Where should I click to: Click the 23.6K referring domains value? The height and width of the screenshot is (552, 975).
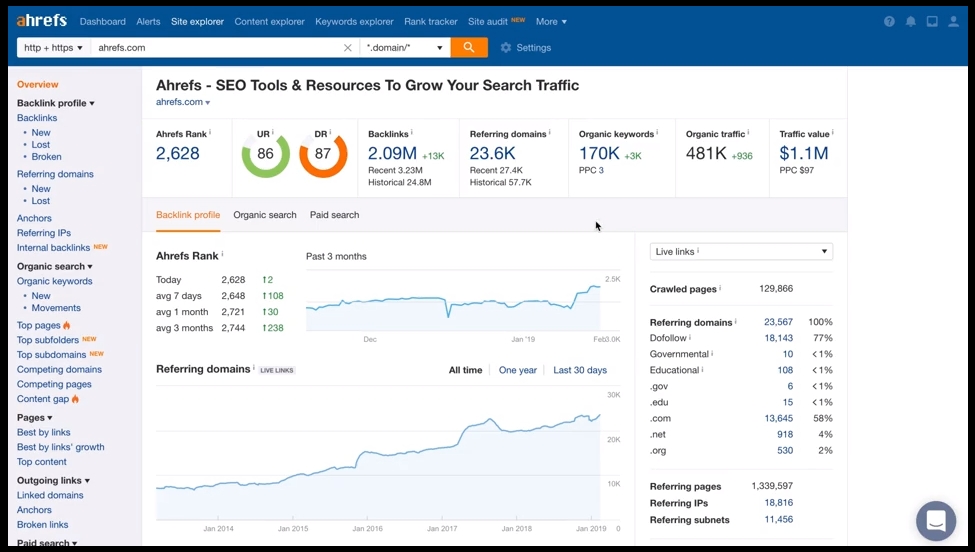pos(492,153)
